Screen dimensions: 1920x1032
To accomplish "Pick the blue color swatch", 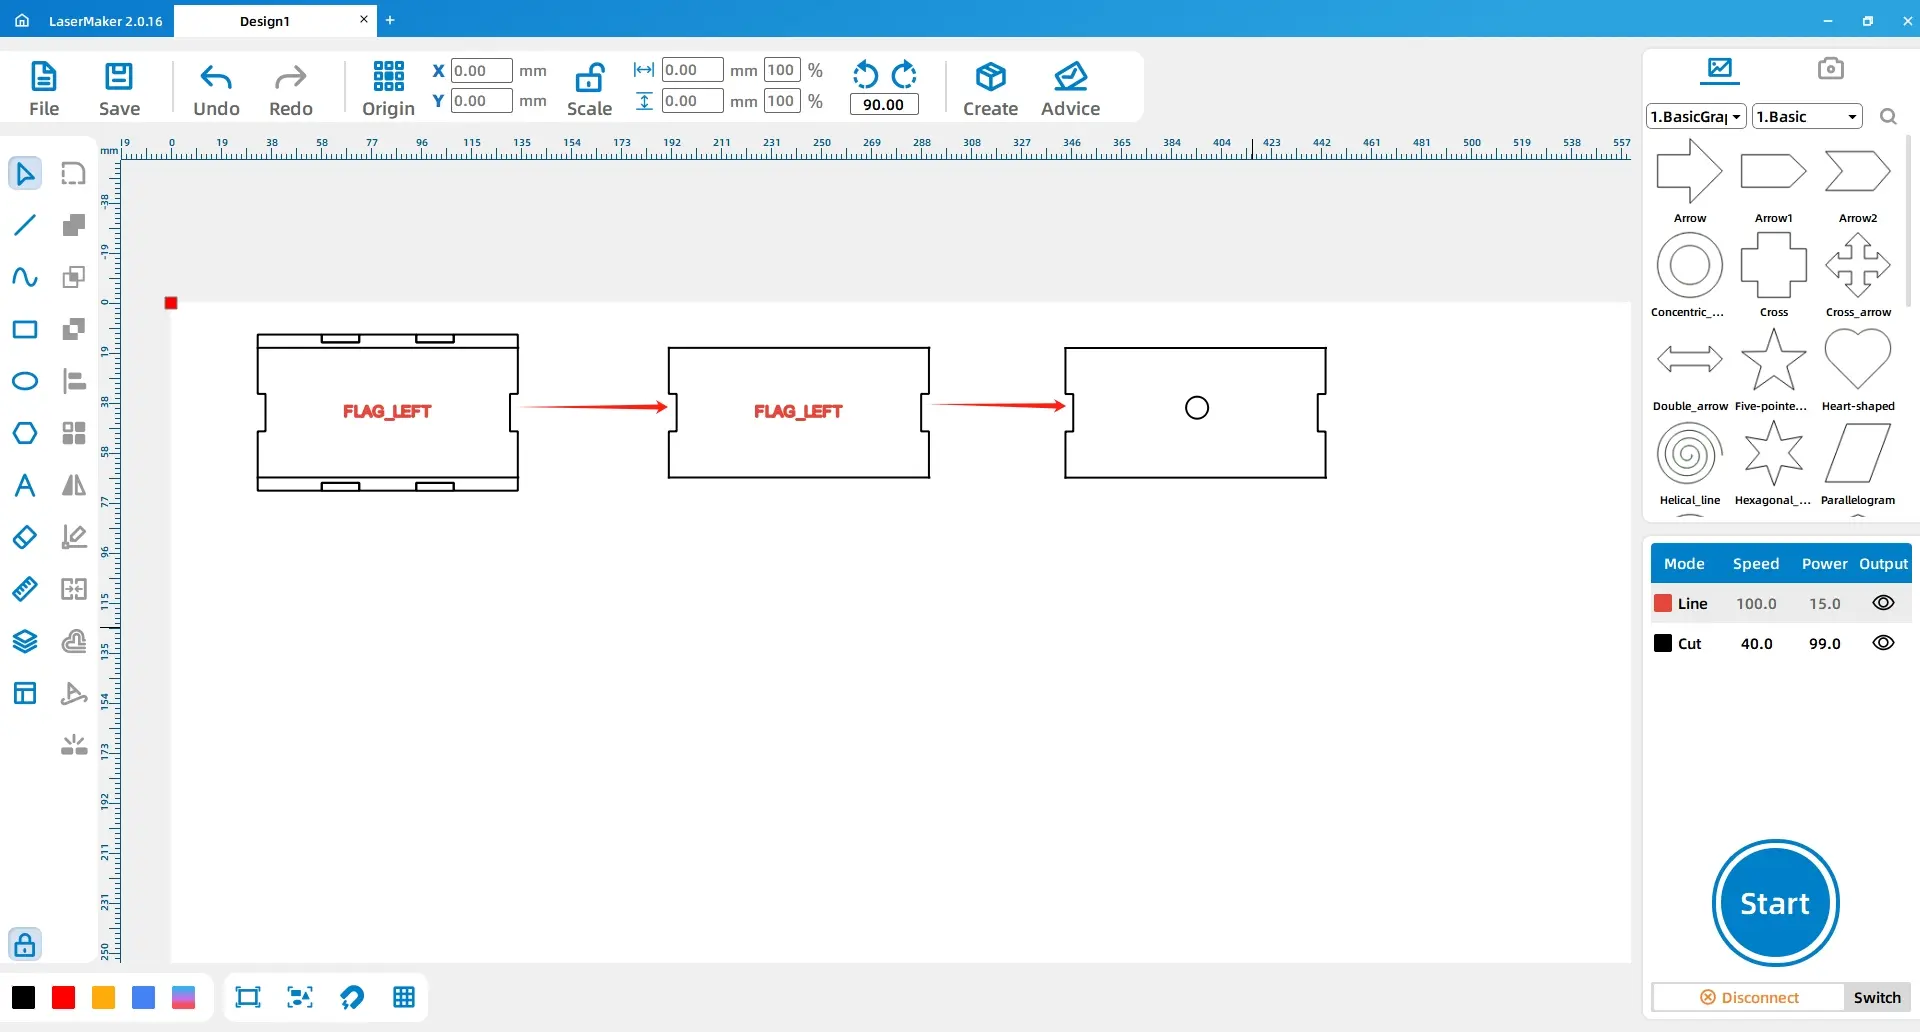I will pos(143,997).
